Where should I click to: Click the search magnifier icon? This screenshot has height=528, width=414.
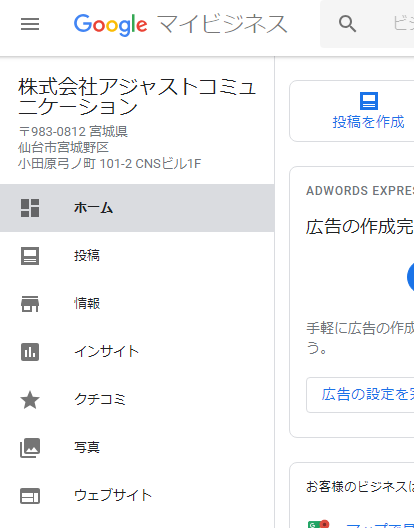point(347,24)
